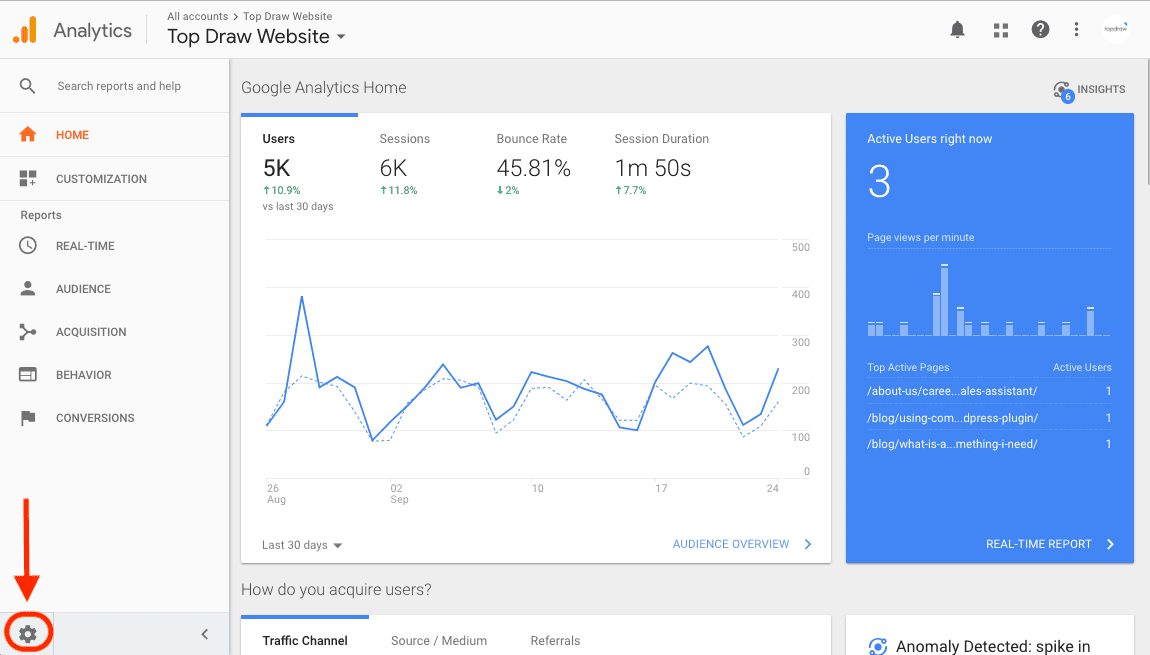The image size is (1150, 655).
Task: Click the AUDIENCE OVERVIEW link
Action: click(730, 544)
